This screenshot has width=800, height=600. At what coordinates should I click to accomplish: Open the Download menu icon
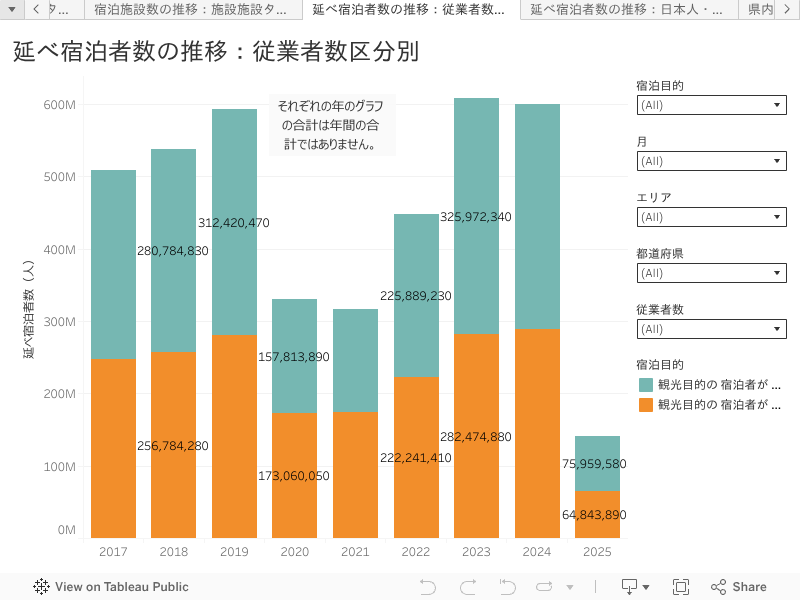[635, 587]
